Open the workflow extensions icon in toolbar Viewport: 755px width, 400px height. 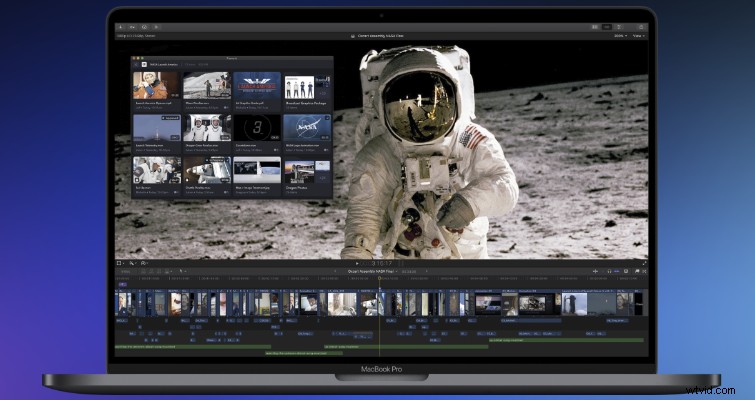(x=156, y=27)
